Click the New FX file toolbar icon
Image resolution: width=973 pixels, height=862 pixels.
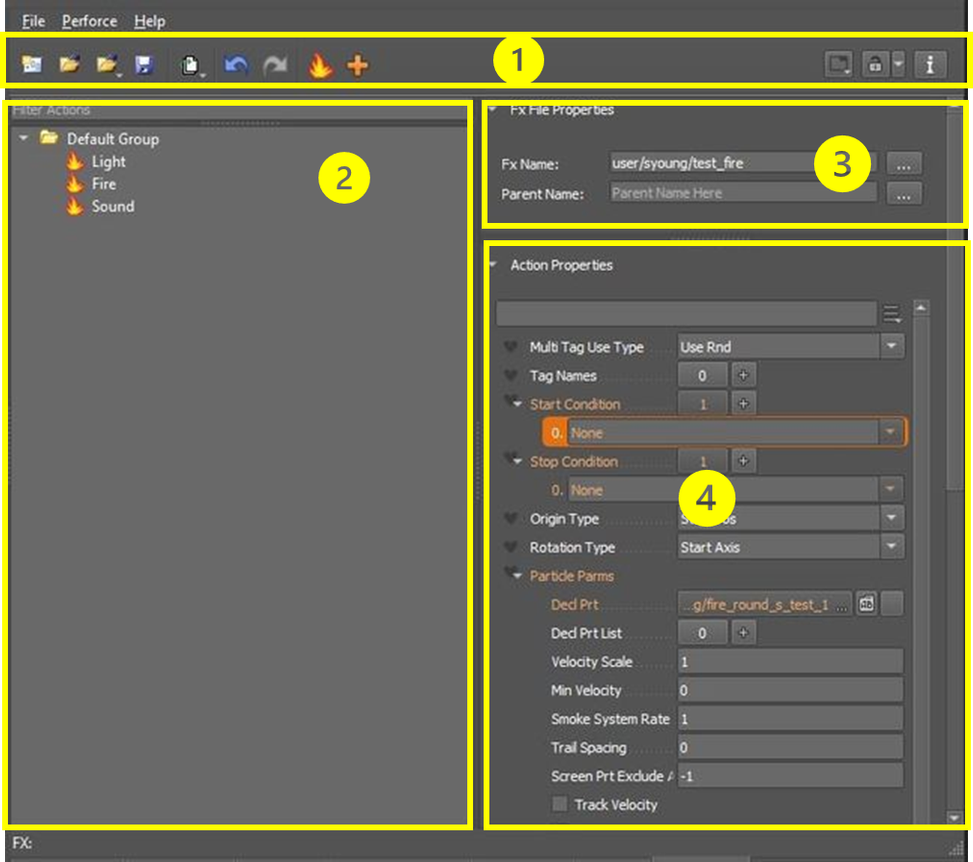(x=32, y=64)
